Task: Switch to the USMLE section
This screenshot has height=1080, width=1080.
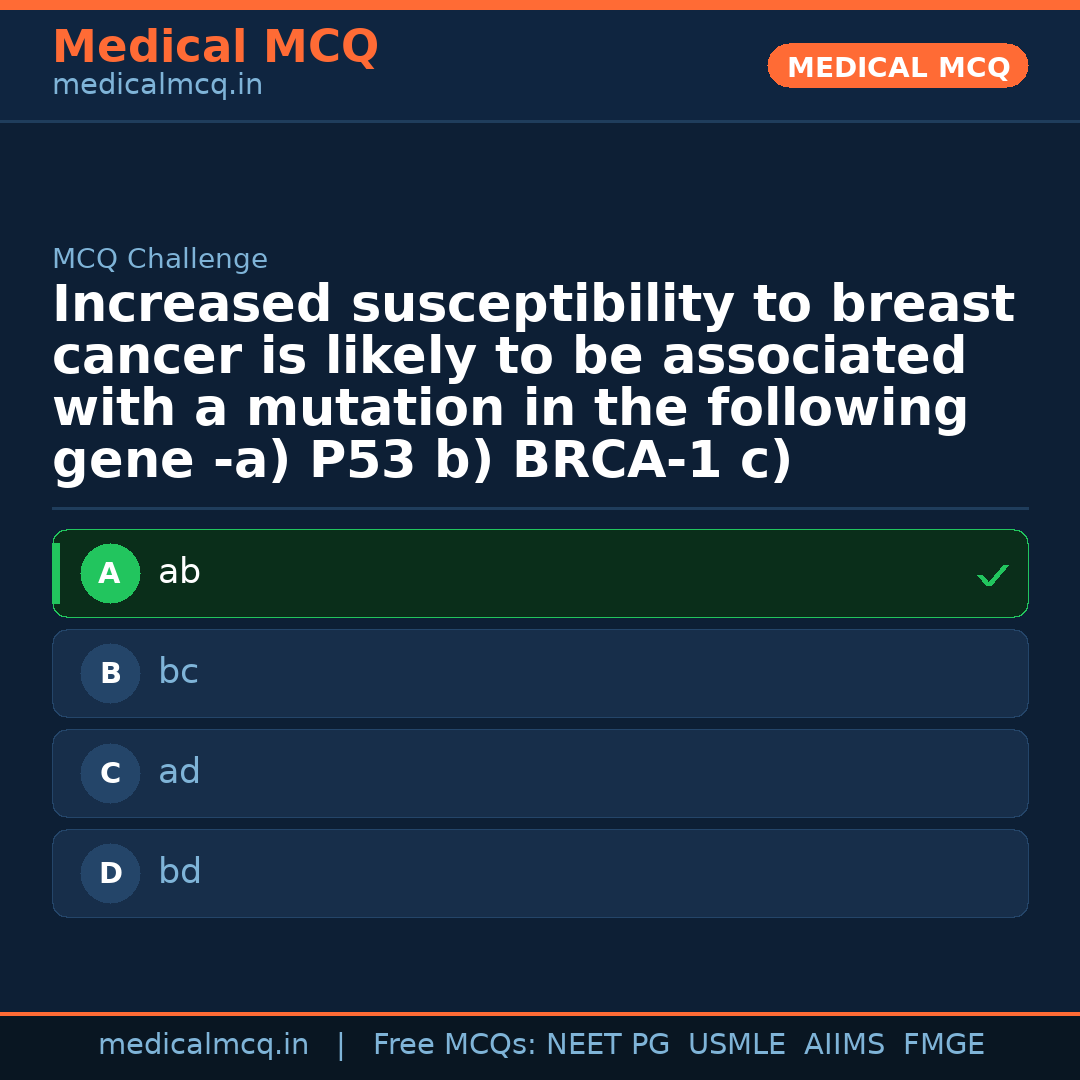Action: (x=737, y=1044)
